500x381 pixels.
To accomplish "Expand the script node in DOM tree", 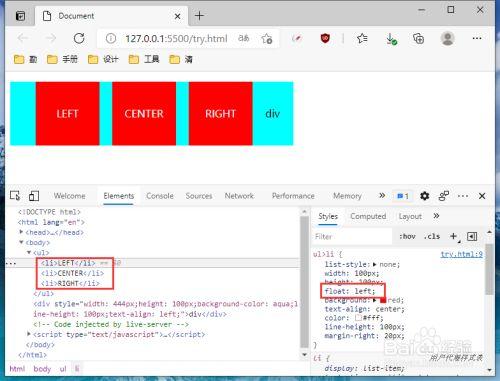I will coord(29,334).
